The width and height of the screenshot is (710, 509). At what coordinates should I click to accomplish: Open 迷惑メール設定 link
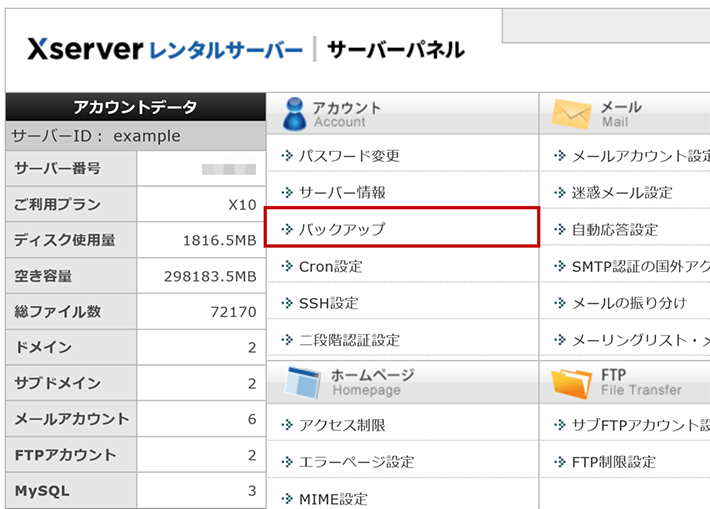click(x=622, y=192)
